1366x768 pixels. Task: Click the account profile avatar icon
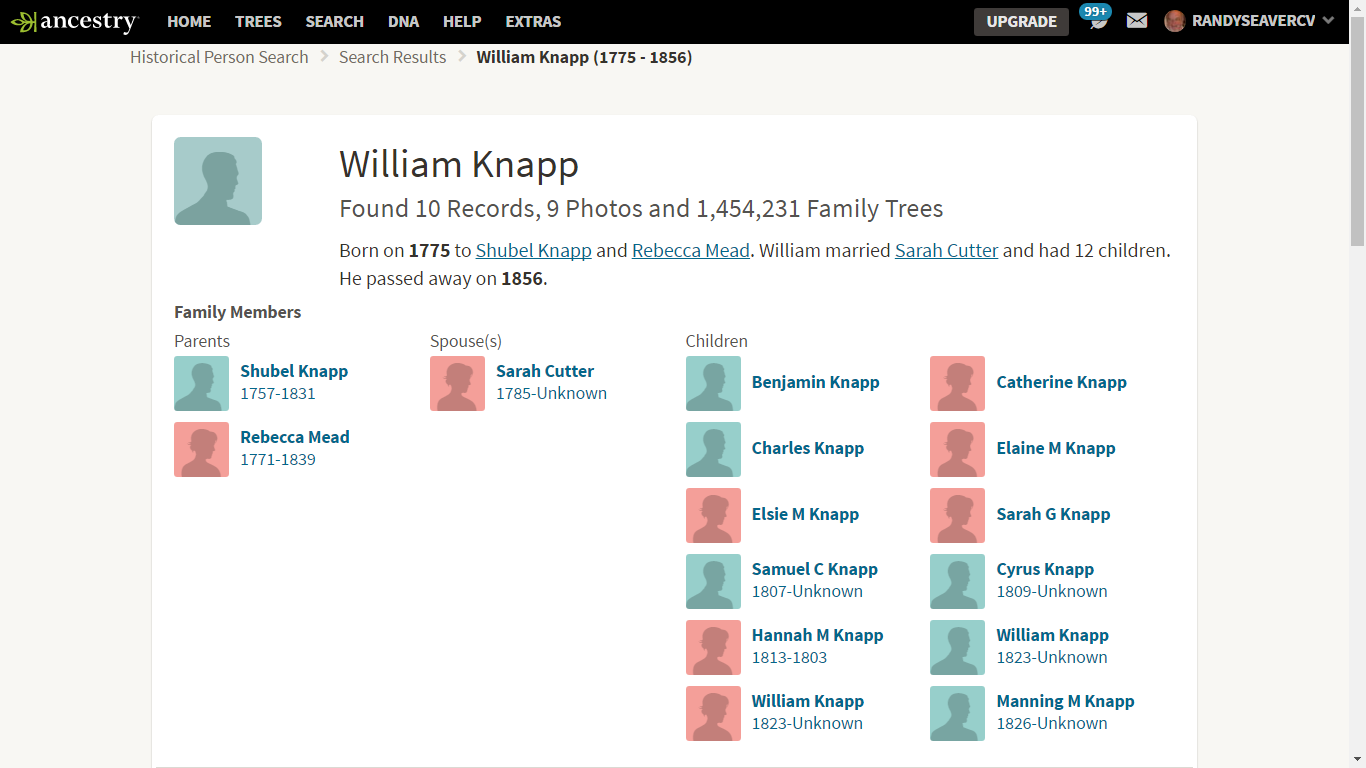(x=1173, y=21)
